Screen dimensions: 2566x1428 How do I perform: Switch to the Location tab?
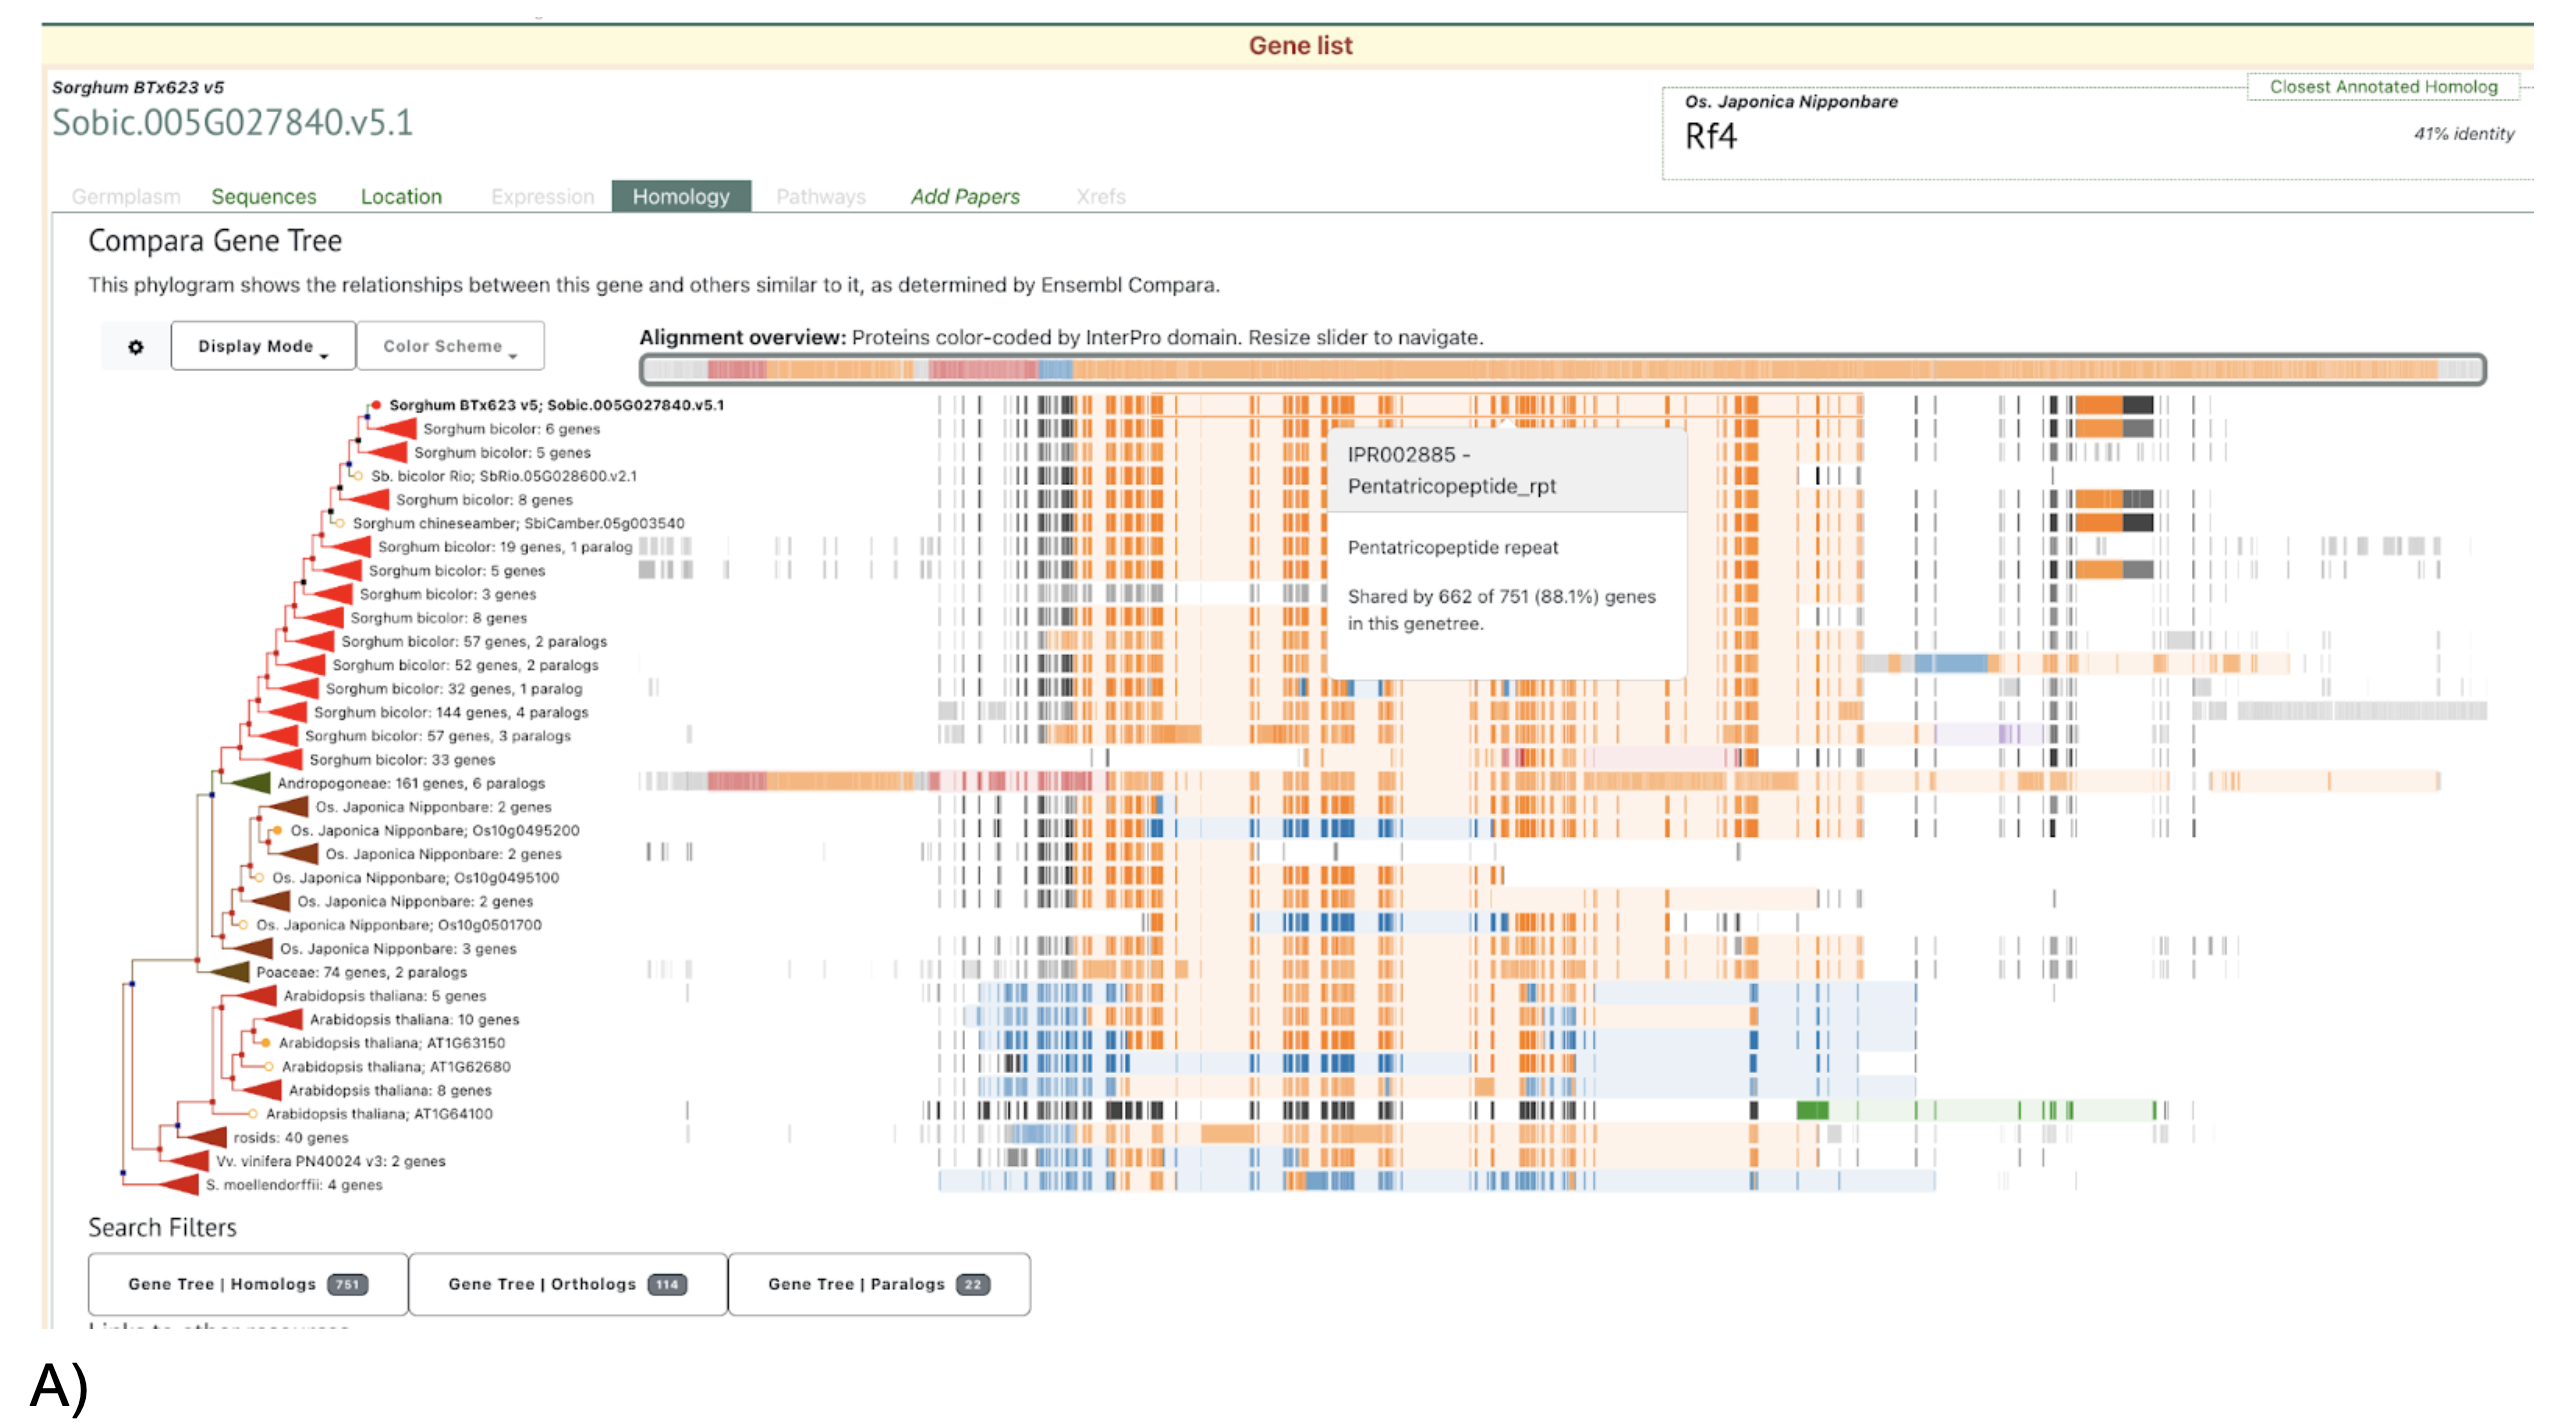[401, 197]
